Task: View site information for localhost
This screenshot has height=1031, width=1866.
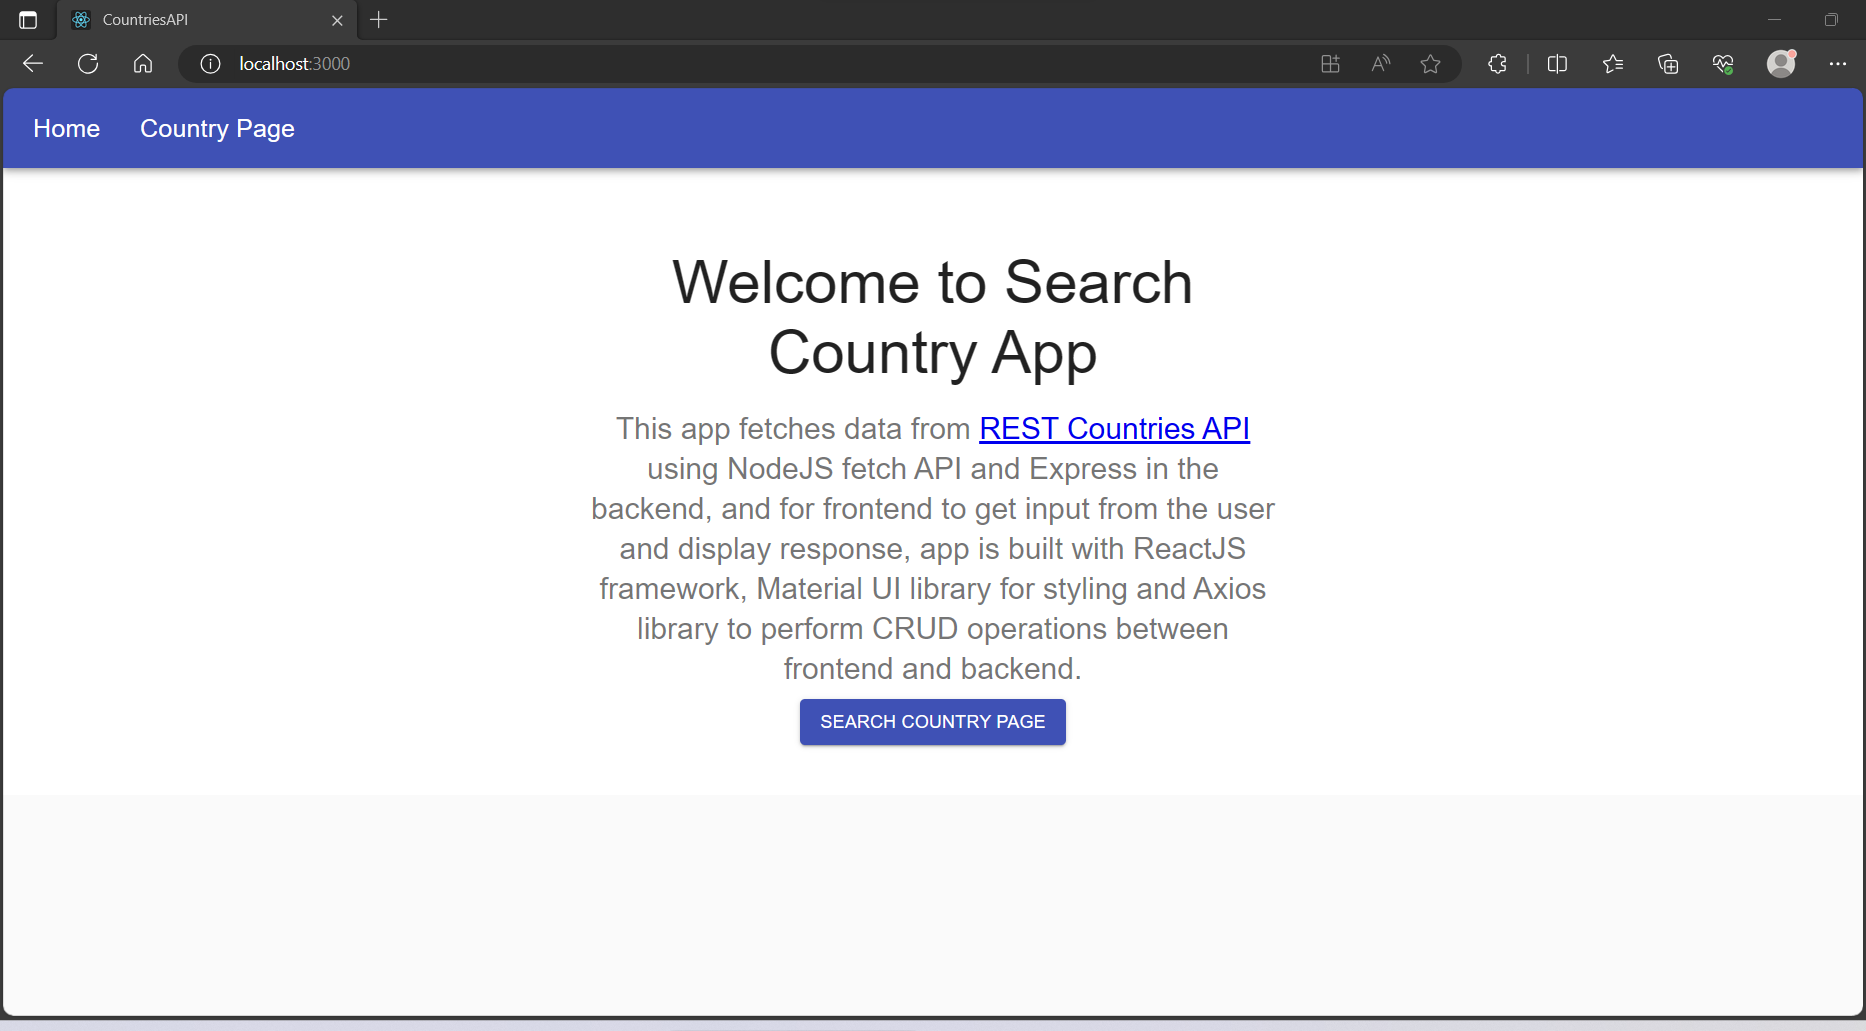Action: click(209, 63)
